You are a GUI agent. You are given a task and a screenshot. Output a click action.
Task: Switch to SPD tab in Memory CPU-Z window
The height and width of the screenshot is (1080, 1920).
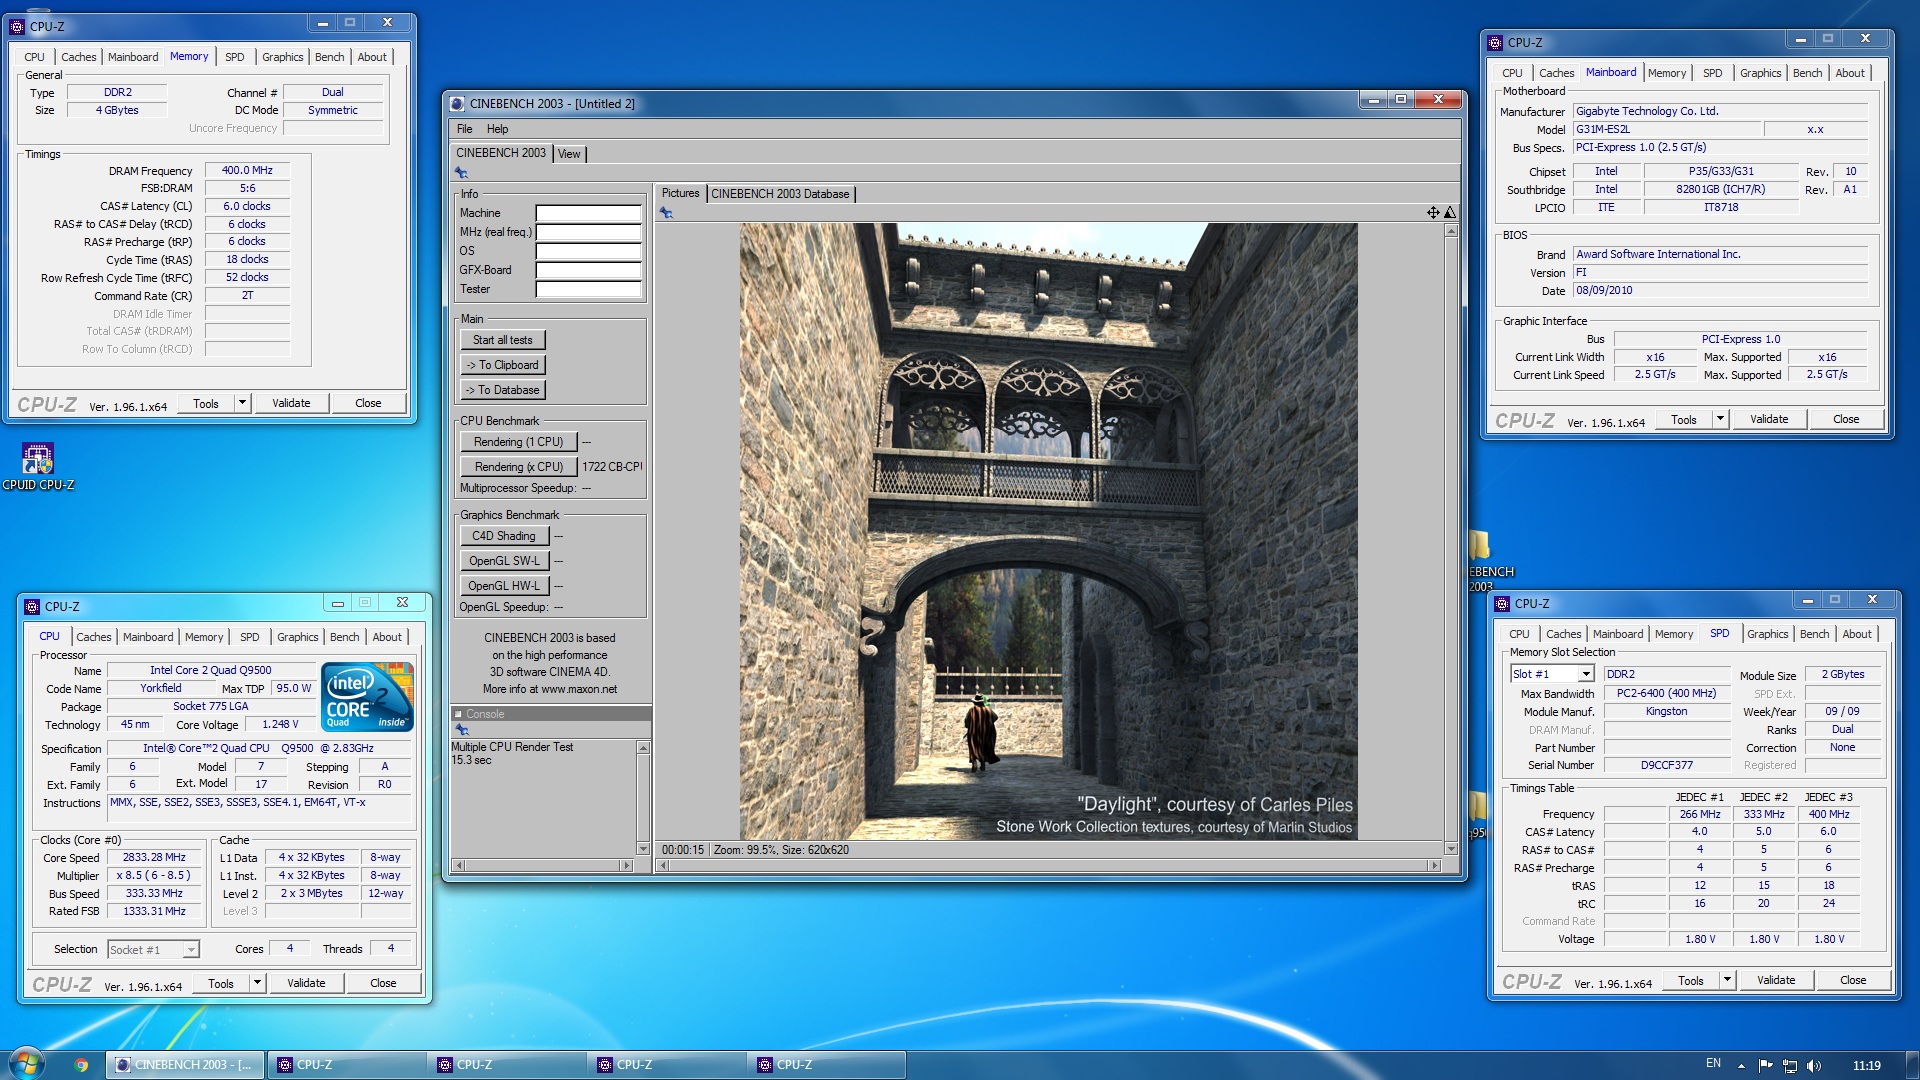coord(235,57)
